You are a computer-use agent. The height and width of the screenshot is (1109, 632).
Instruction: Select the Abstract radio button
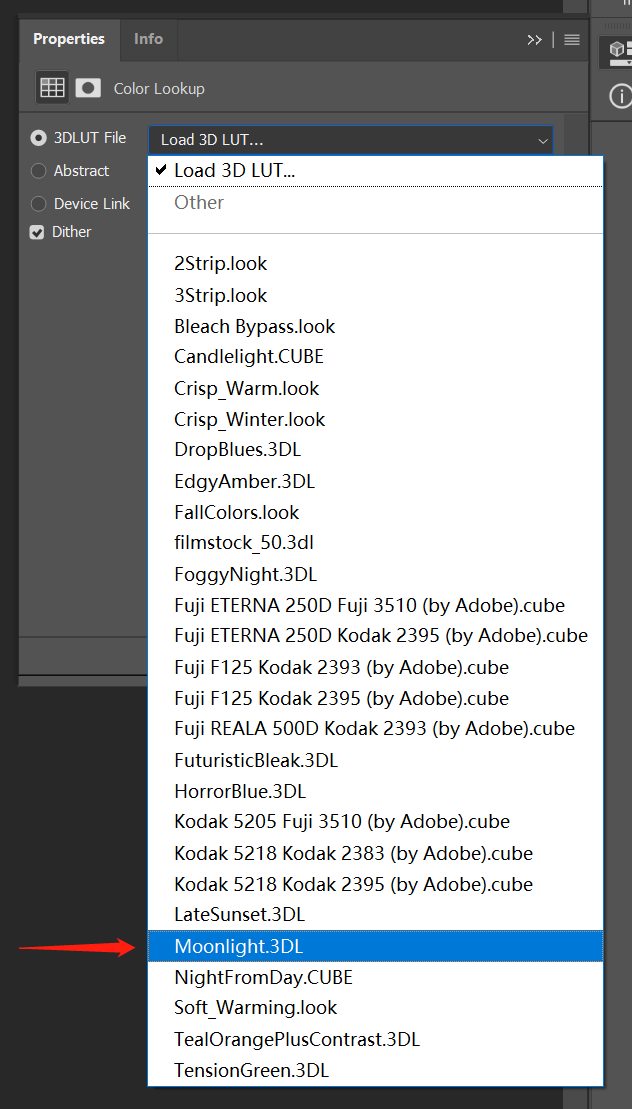pos(39,171)
